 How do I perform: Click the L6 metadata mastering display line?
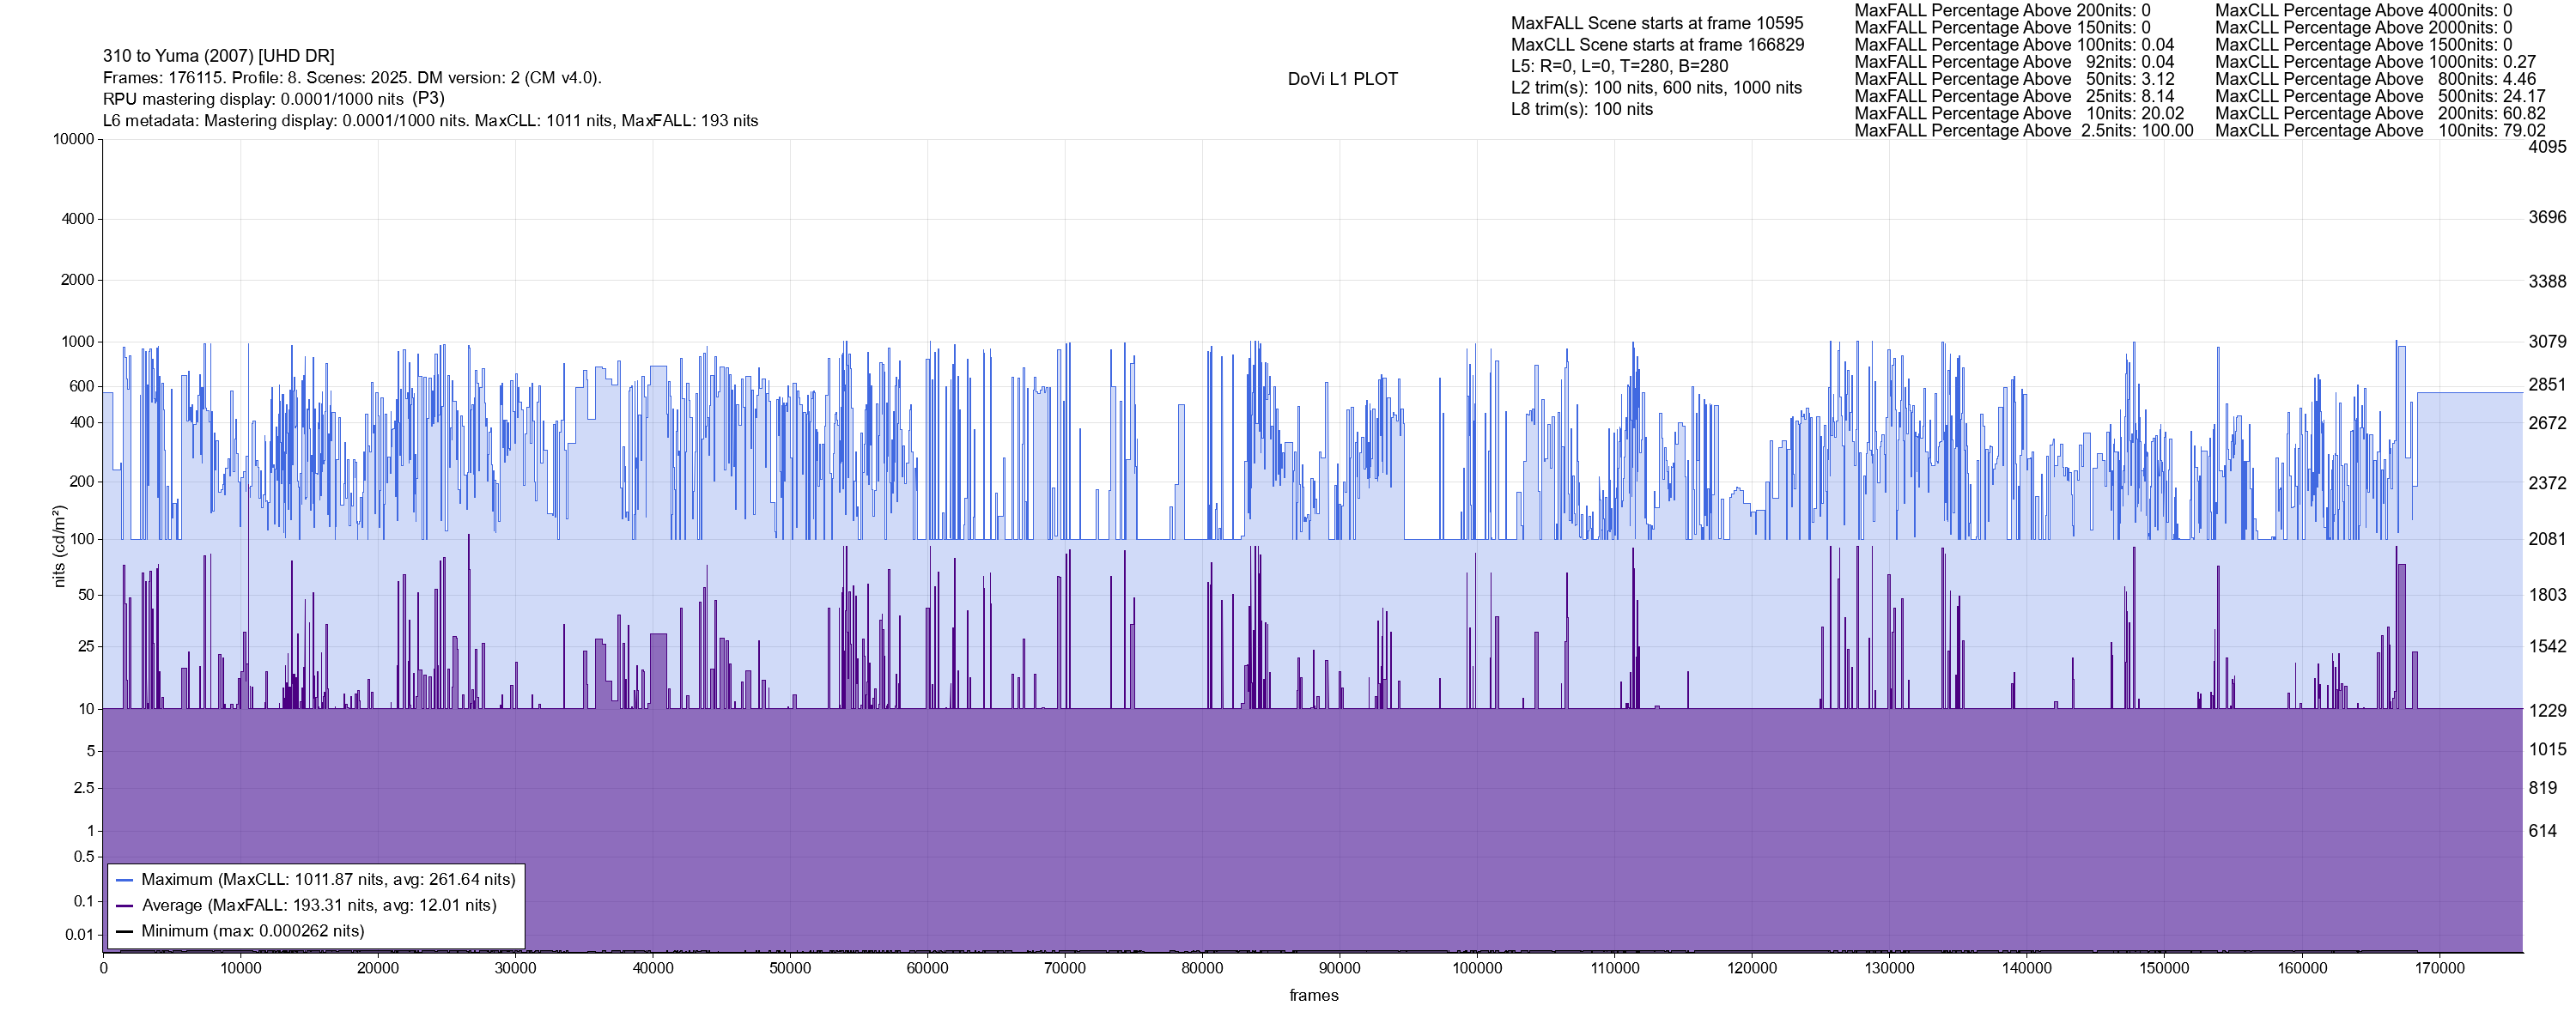click(x=430, y=121)
